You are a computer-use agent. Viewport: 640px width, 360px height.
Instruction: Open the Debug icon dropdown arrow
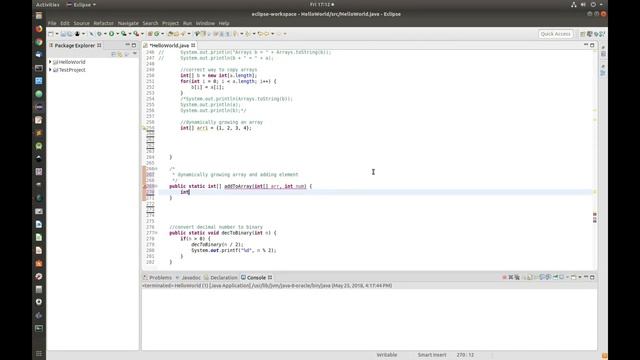pos(105,34)
